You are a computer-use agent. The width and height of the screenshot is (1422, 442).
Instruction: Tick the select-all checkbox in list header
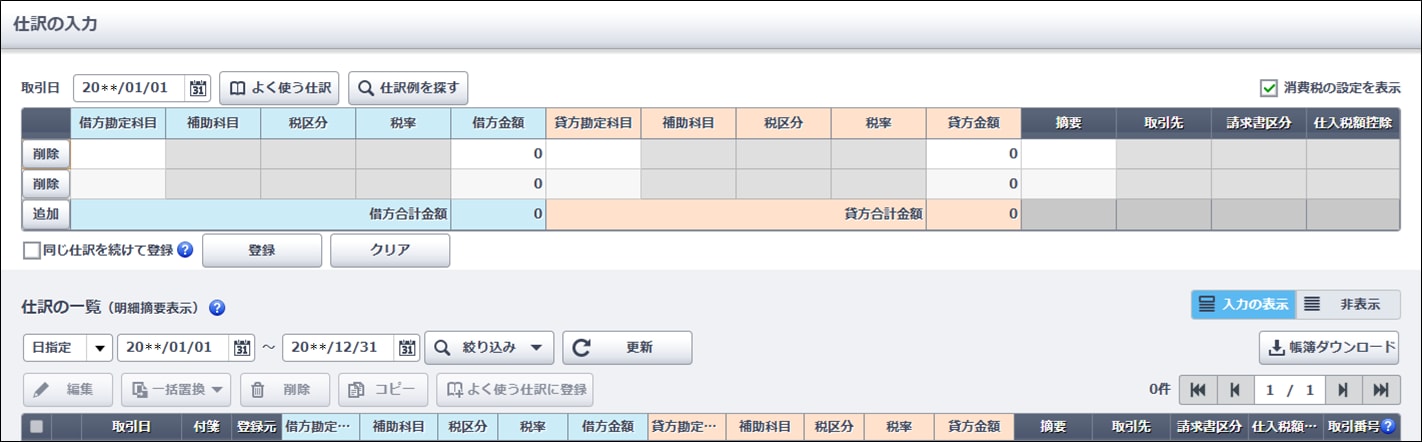click(x=37, y=427)
